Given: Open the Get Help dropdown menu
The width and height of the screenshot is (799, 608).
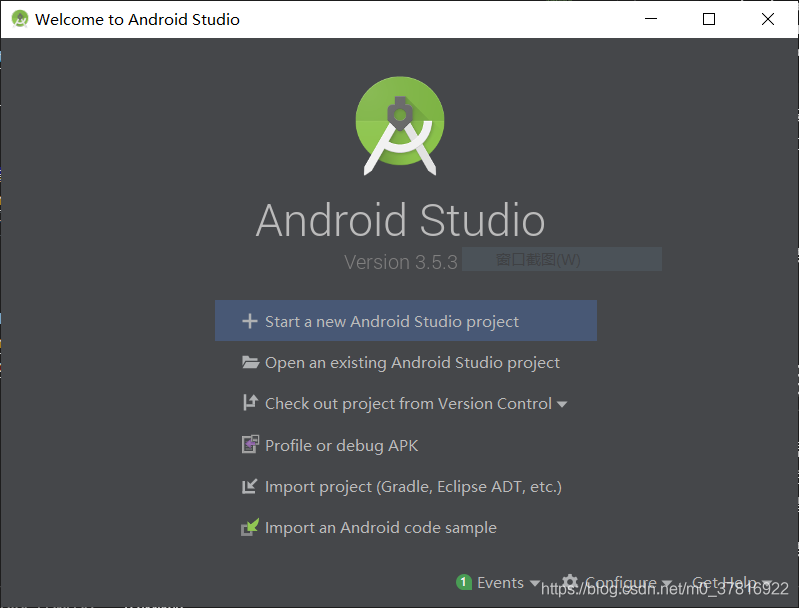Looking at the screenshot, I should pyautogui.click(x=732, y=582).
